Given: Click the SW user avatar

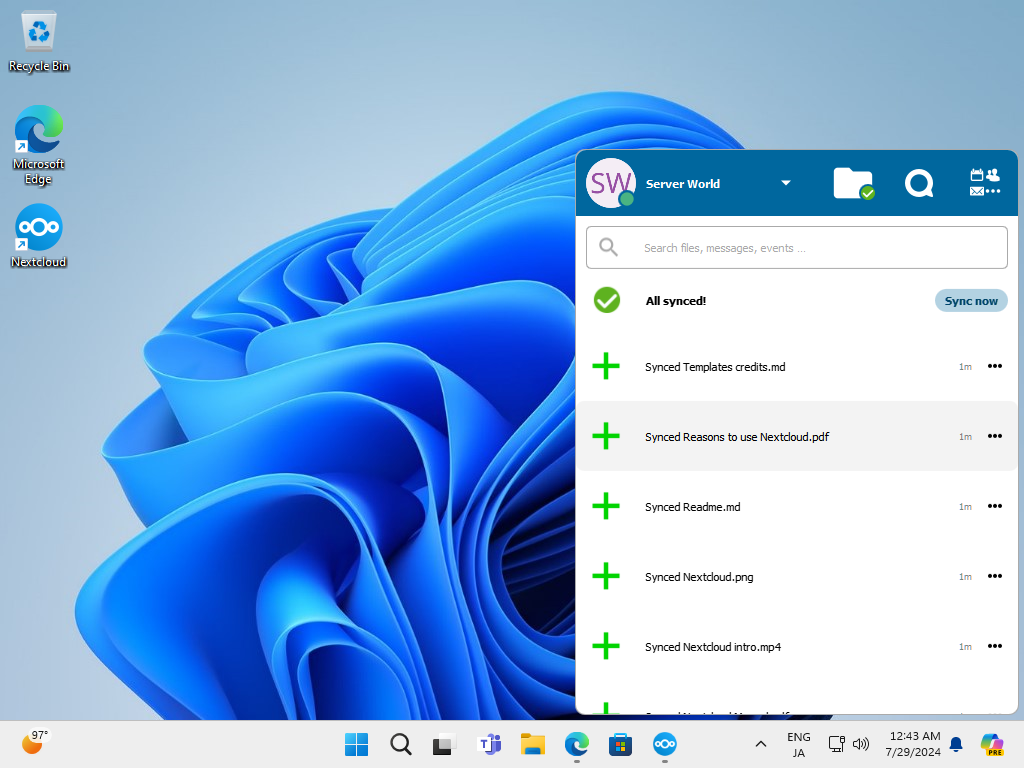Looking at the screenshot, I should (611, 183).
